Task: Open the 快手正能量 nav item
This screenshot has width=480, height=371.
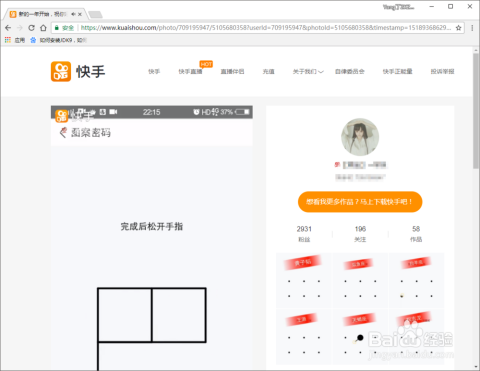Action: click(x=397, y=71)
